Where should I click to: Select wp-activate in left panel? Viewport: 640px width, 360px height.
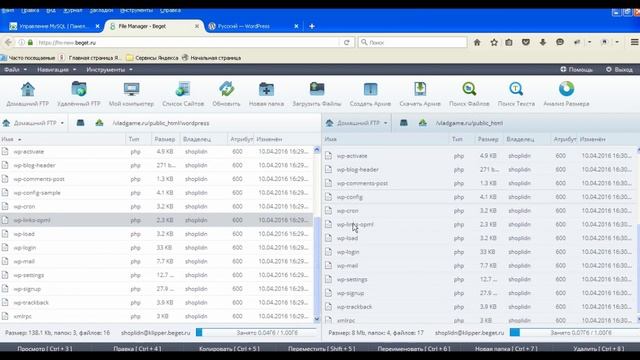pyautogui.click(x=157, y=151)
